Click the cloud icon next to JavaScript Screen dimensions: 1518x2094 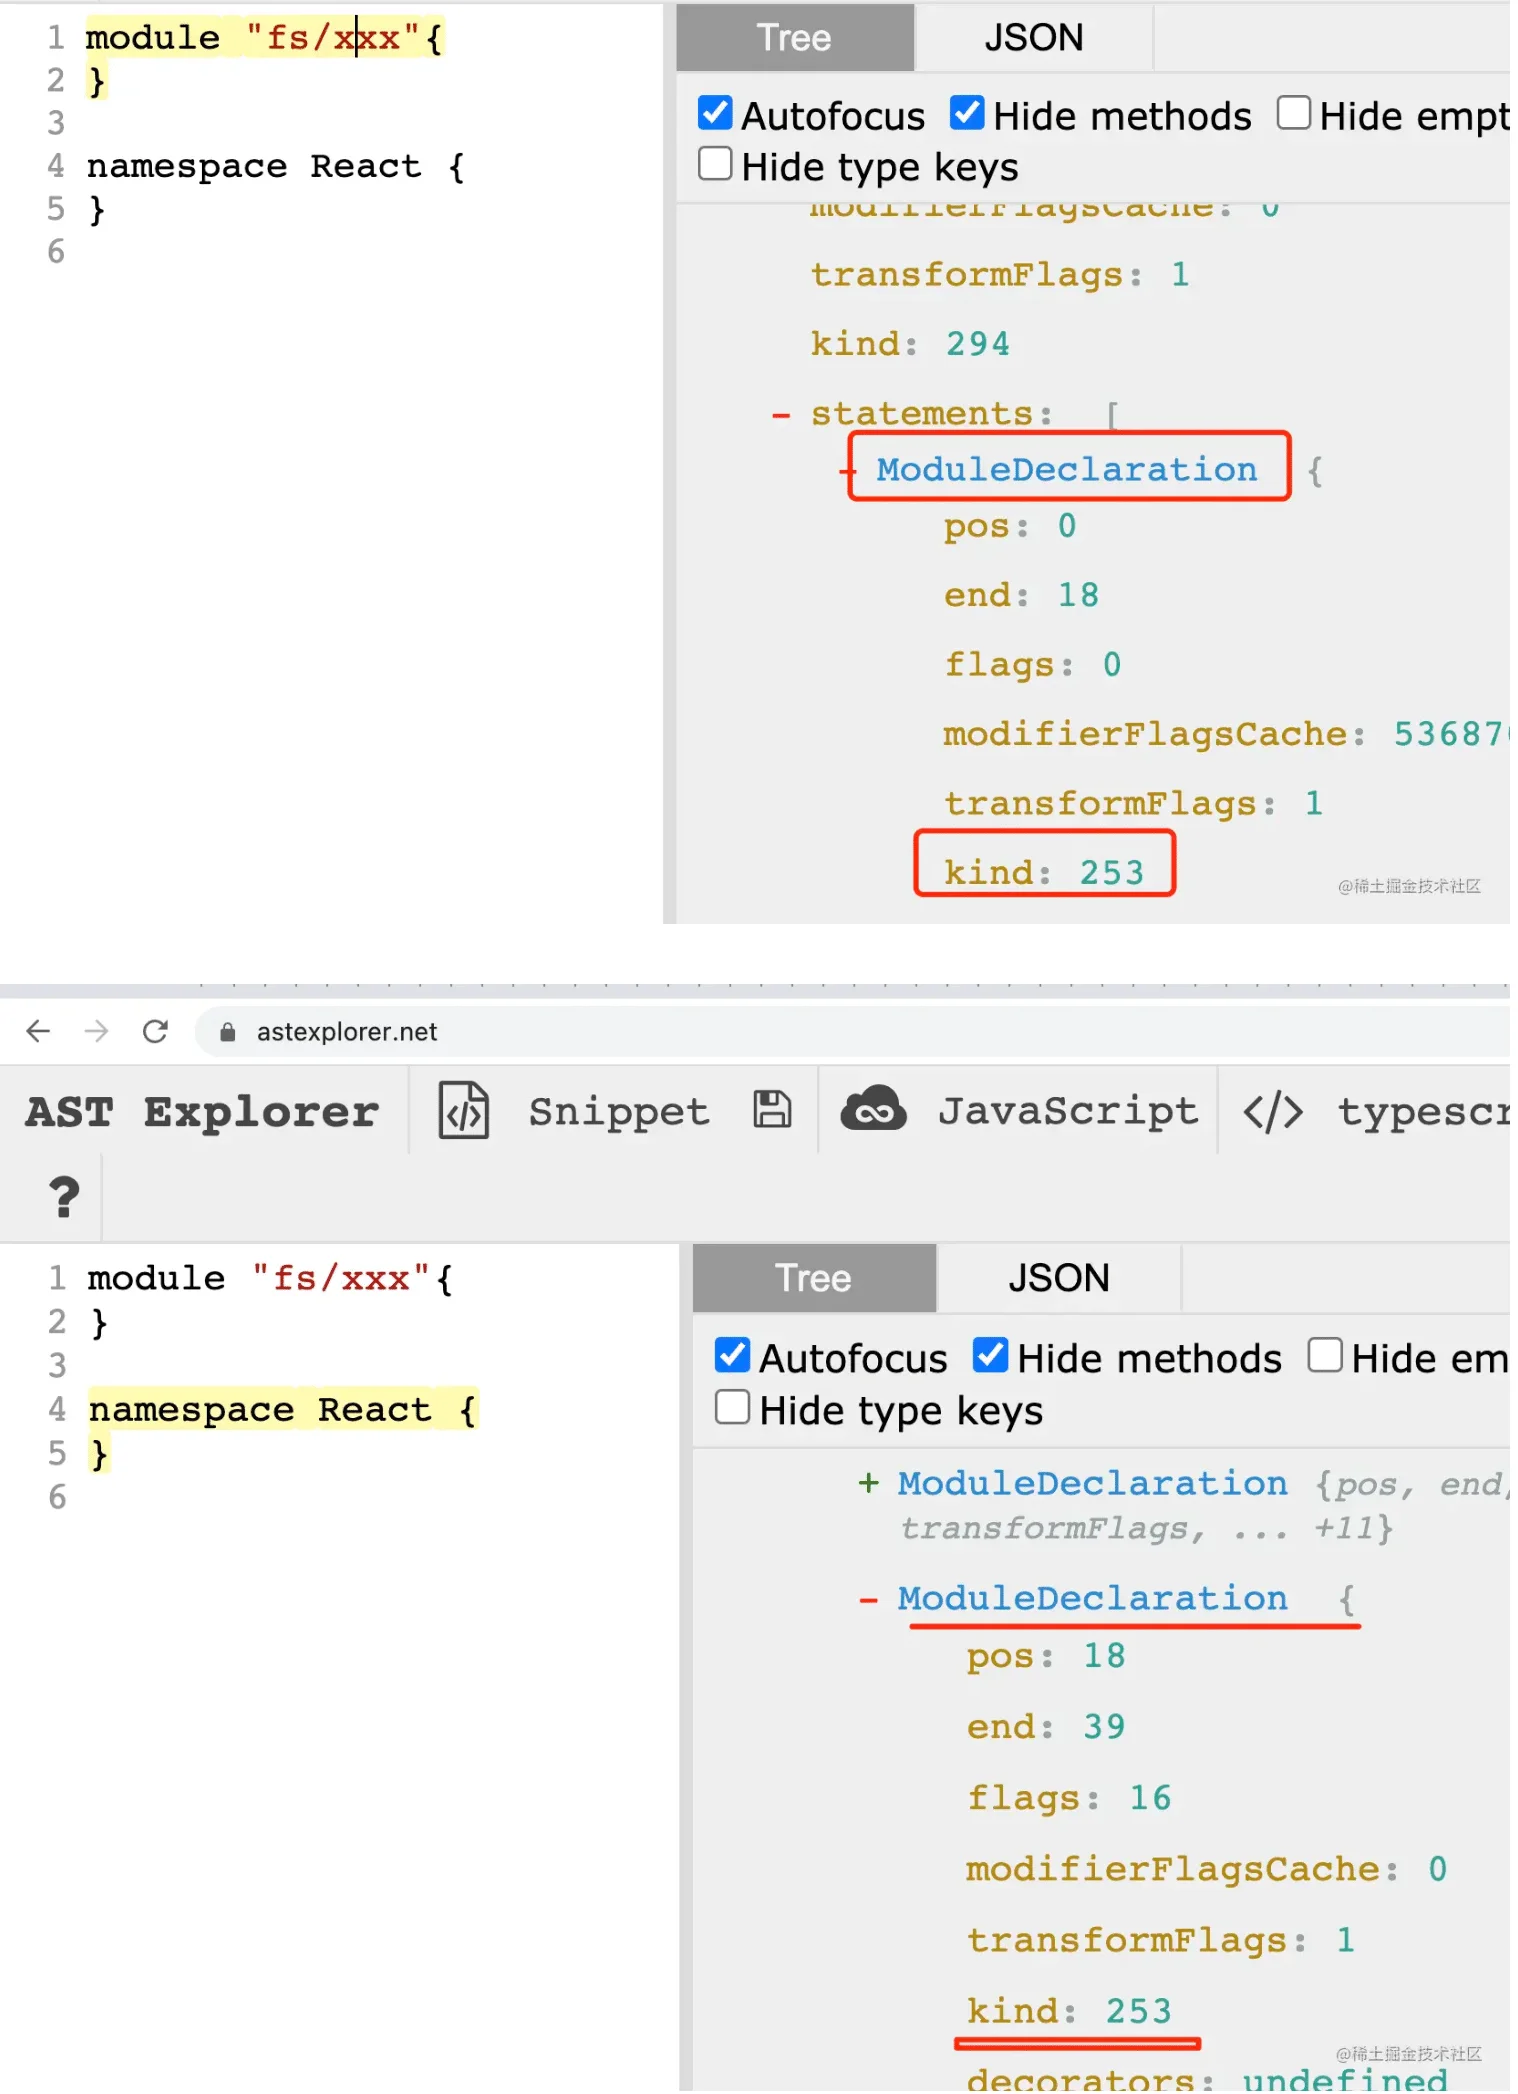tap(873, 1110)
